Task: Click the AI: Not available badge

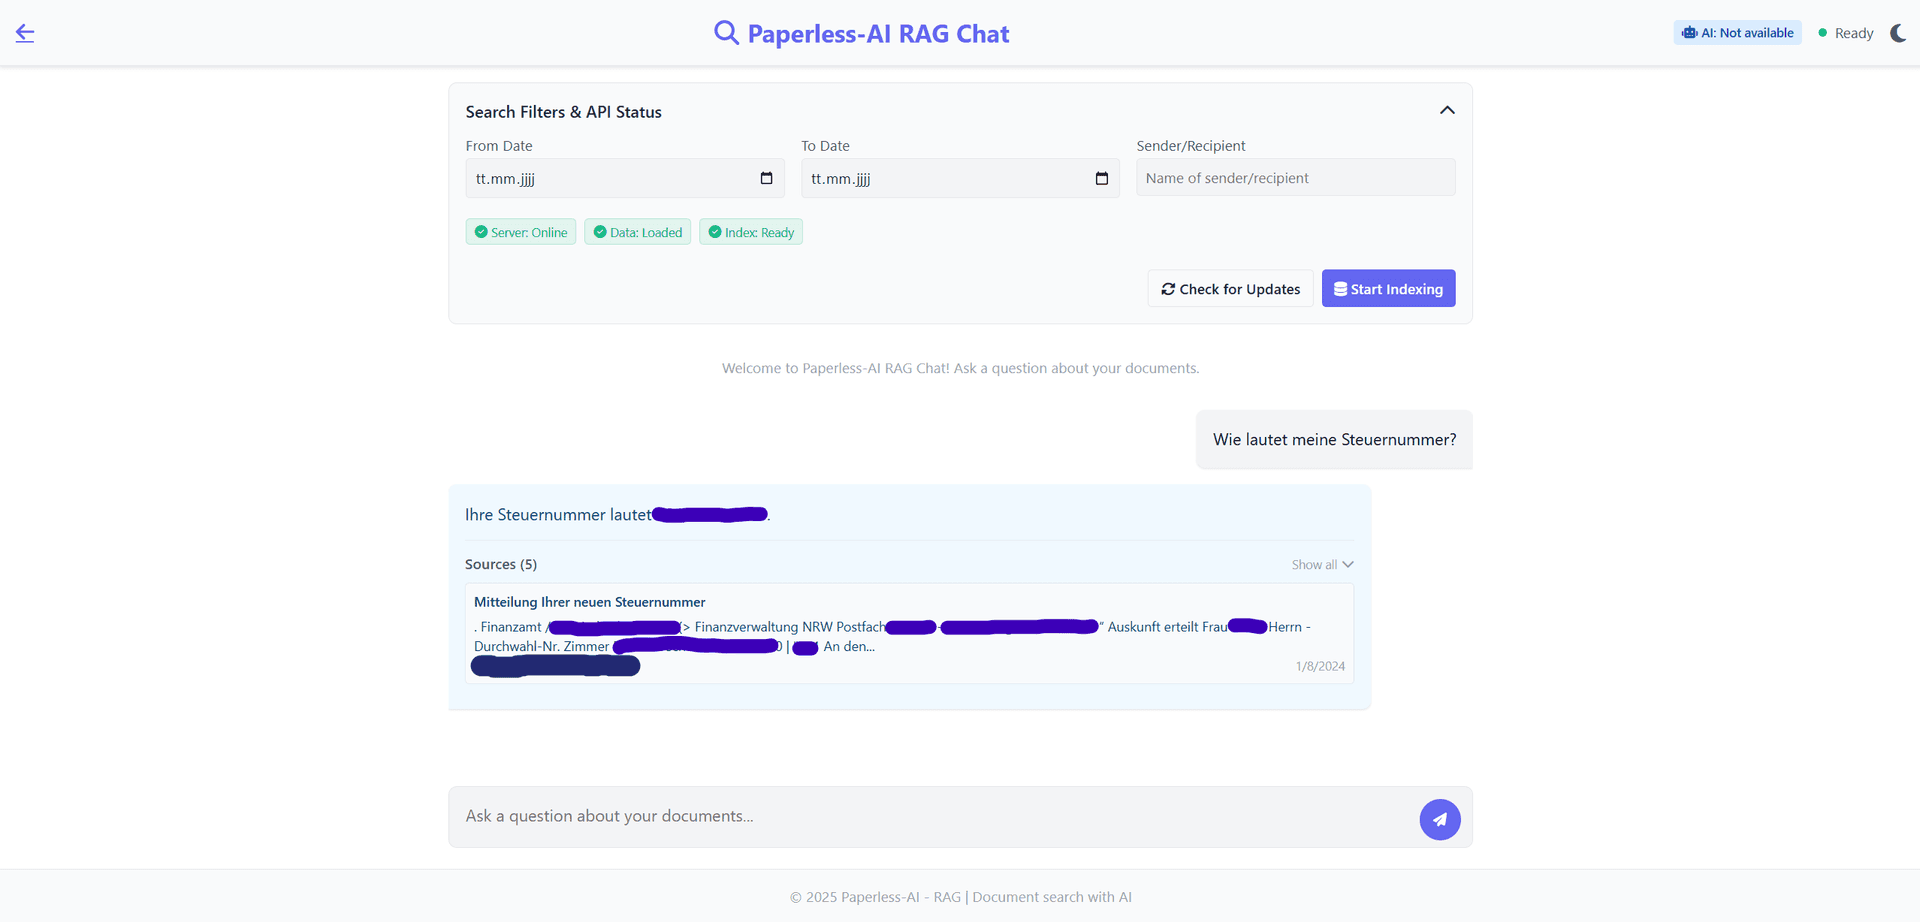Action: click(1737, 33)
